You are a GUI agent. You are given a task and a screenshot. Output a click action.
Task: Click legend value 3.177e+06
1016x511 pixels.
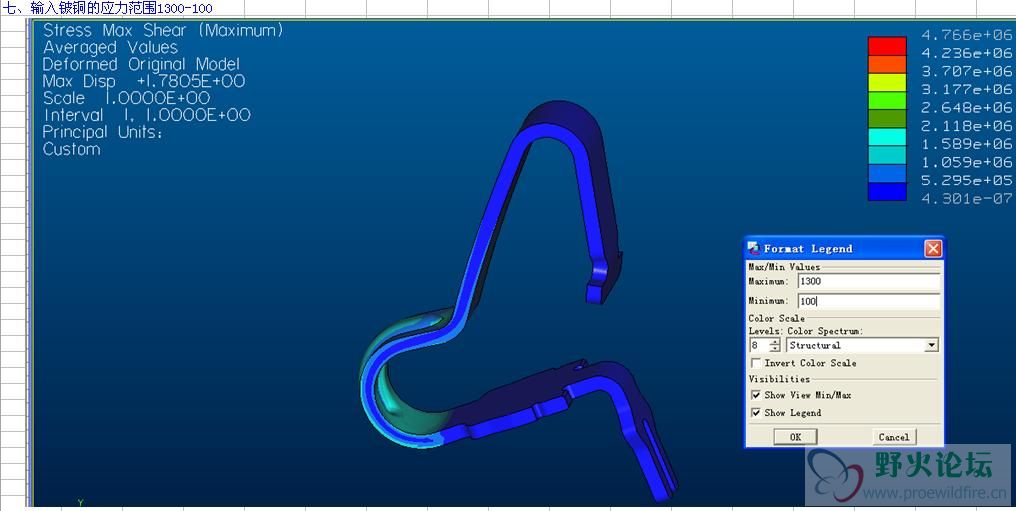click(966, 89)
